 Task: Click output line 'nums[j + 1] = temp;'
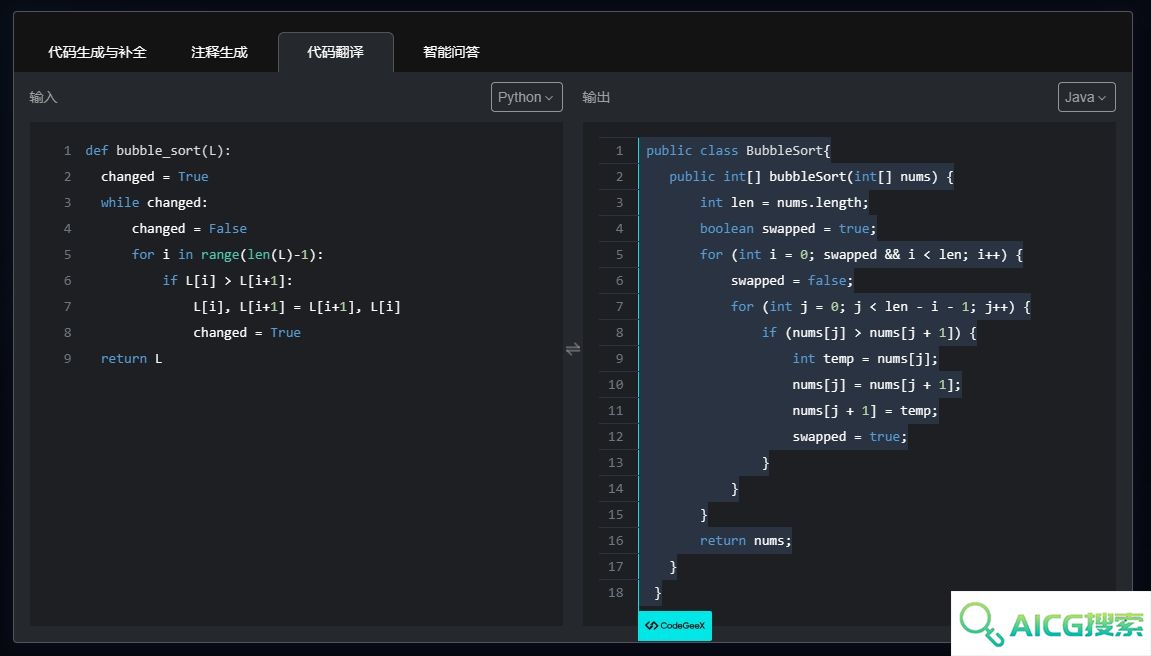click(x=865, y=411)
